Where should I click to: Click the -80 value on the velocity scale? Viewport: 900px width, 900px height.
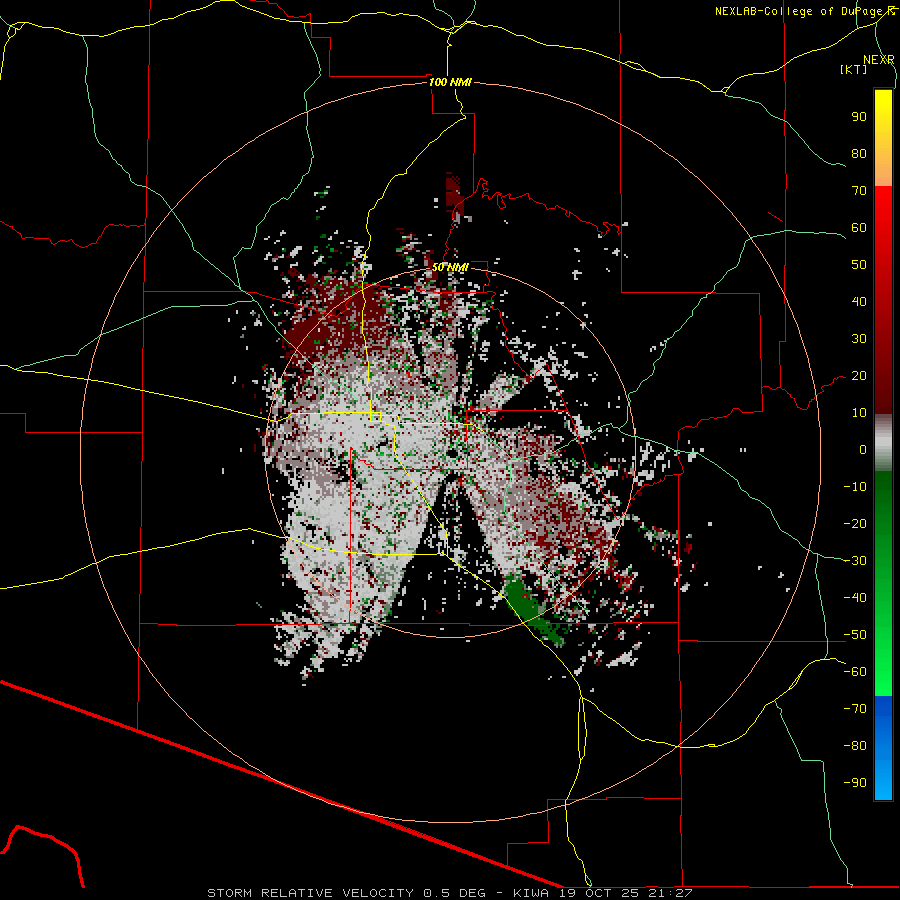[x=855, y=746]
